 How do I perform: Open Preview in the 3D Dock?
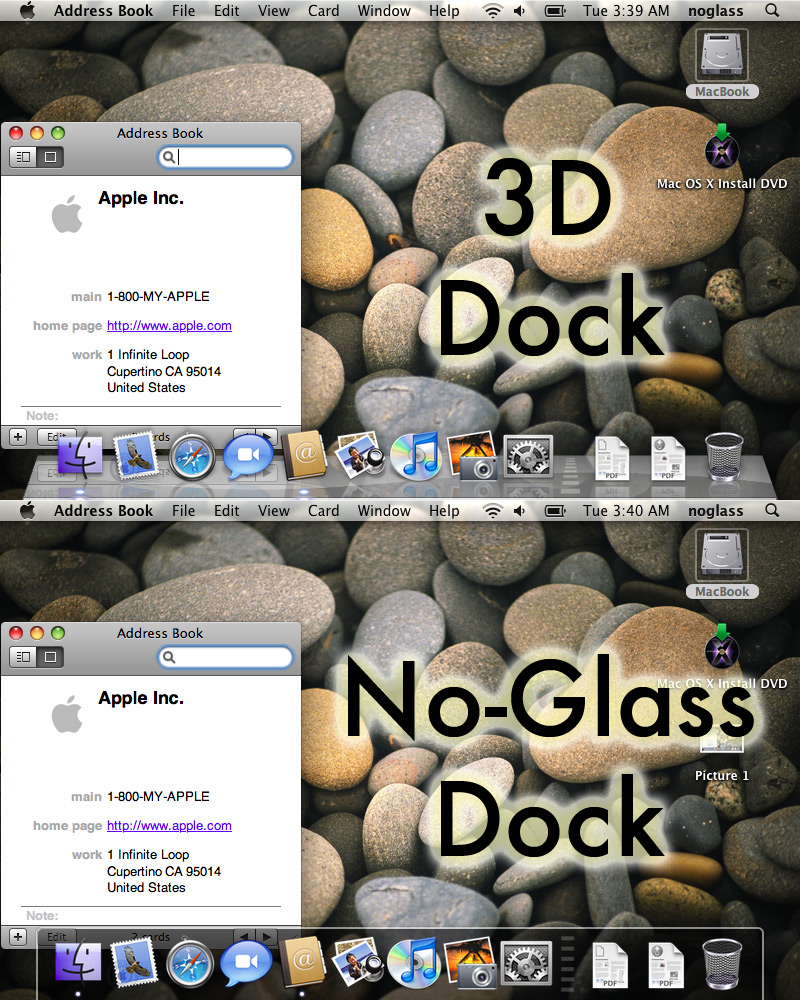[360, 455]
